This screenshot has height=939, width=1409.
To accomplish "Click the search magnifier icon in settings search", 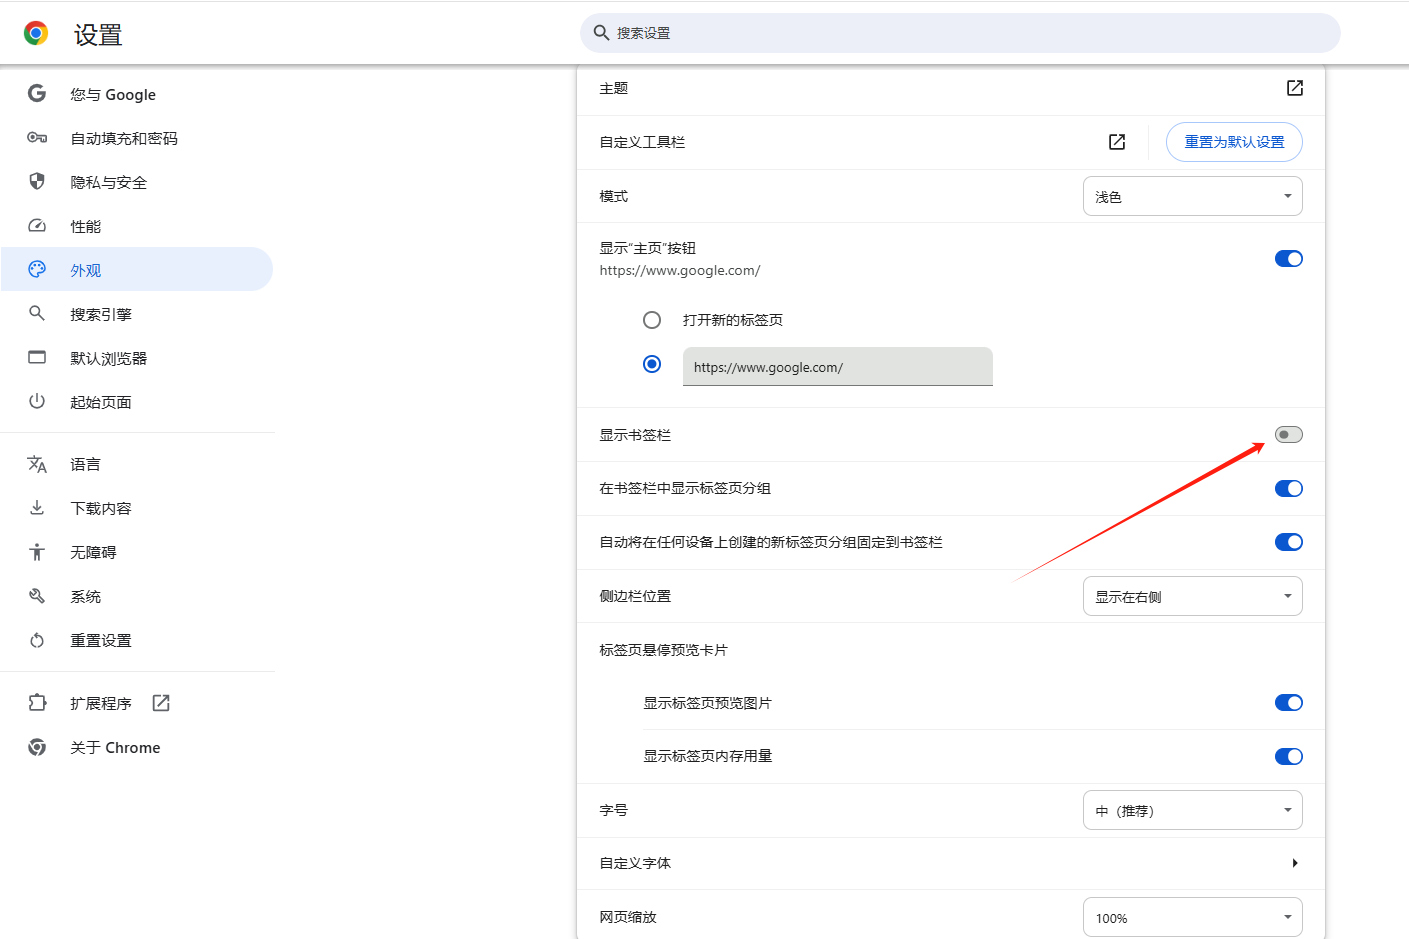I will tap(601, 33).
